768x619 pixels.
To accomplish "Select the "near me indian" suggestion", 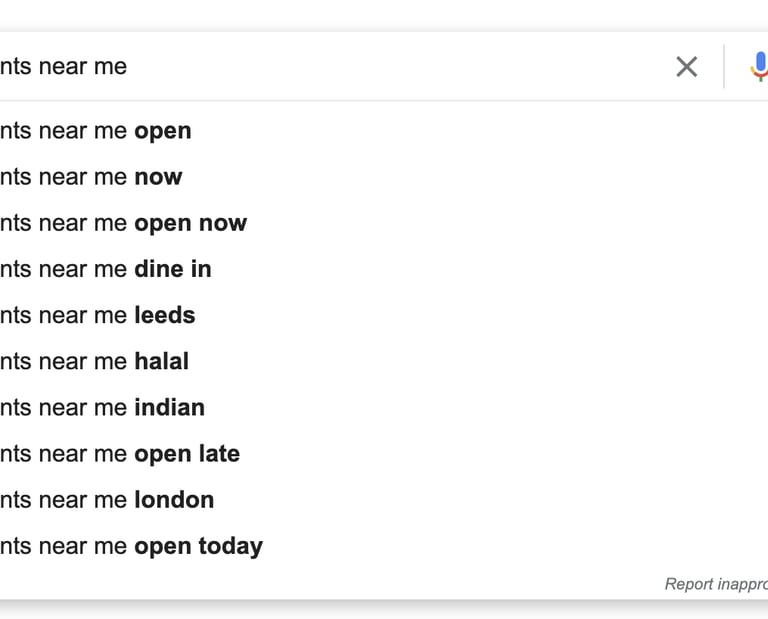I will click(103, 407).
